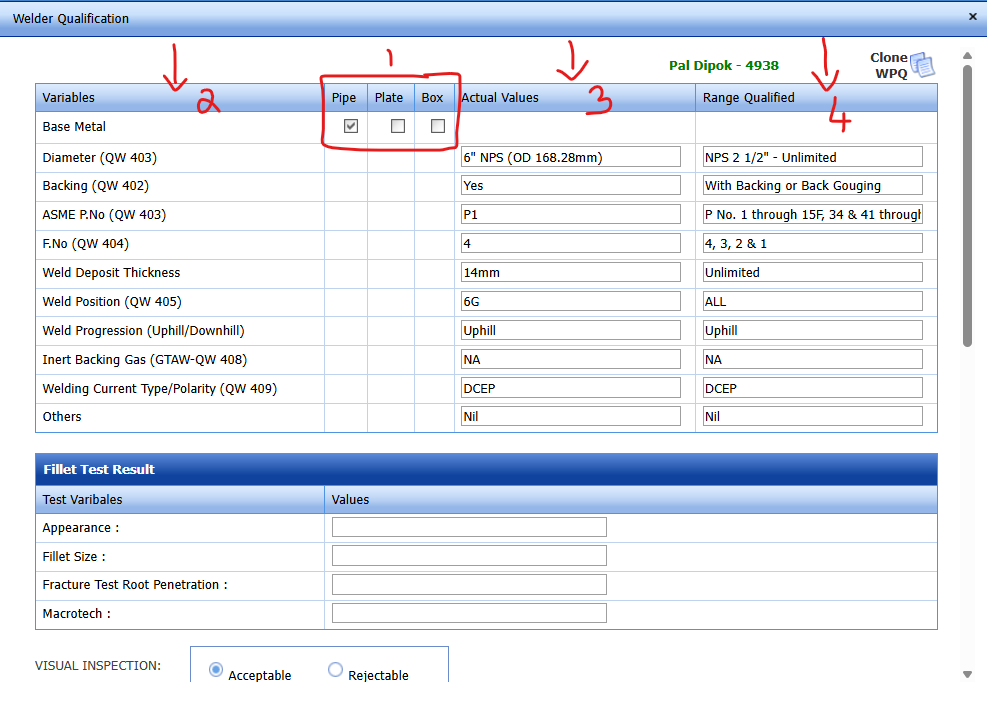Screen dimensions: 987x714
Task: Click the Weld Deposit Thickness actual value
Action: click(570, 273)
